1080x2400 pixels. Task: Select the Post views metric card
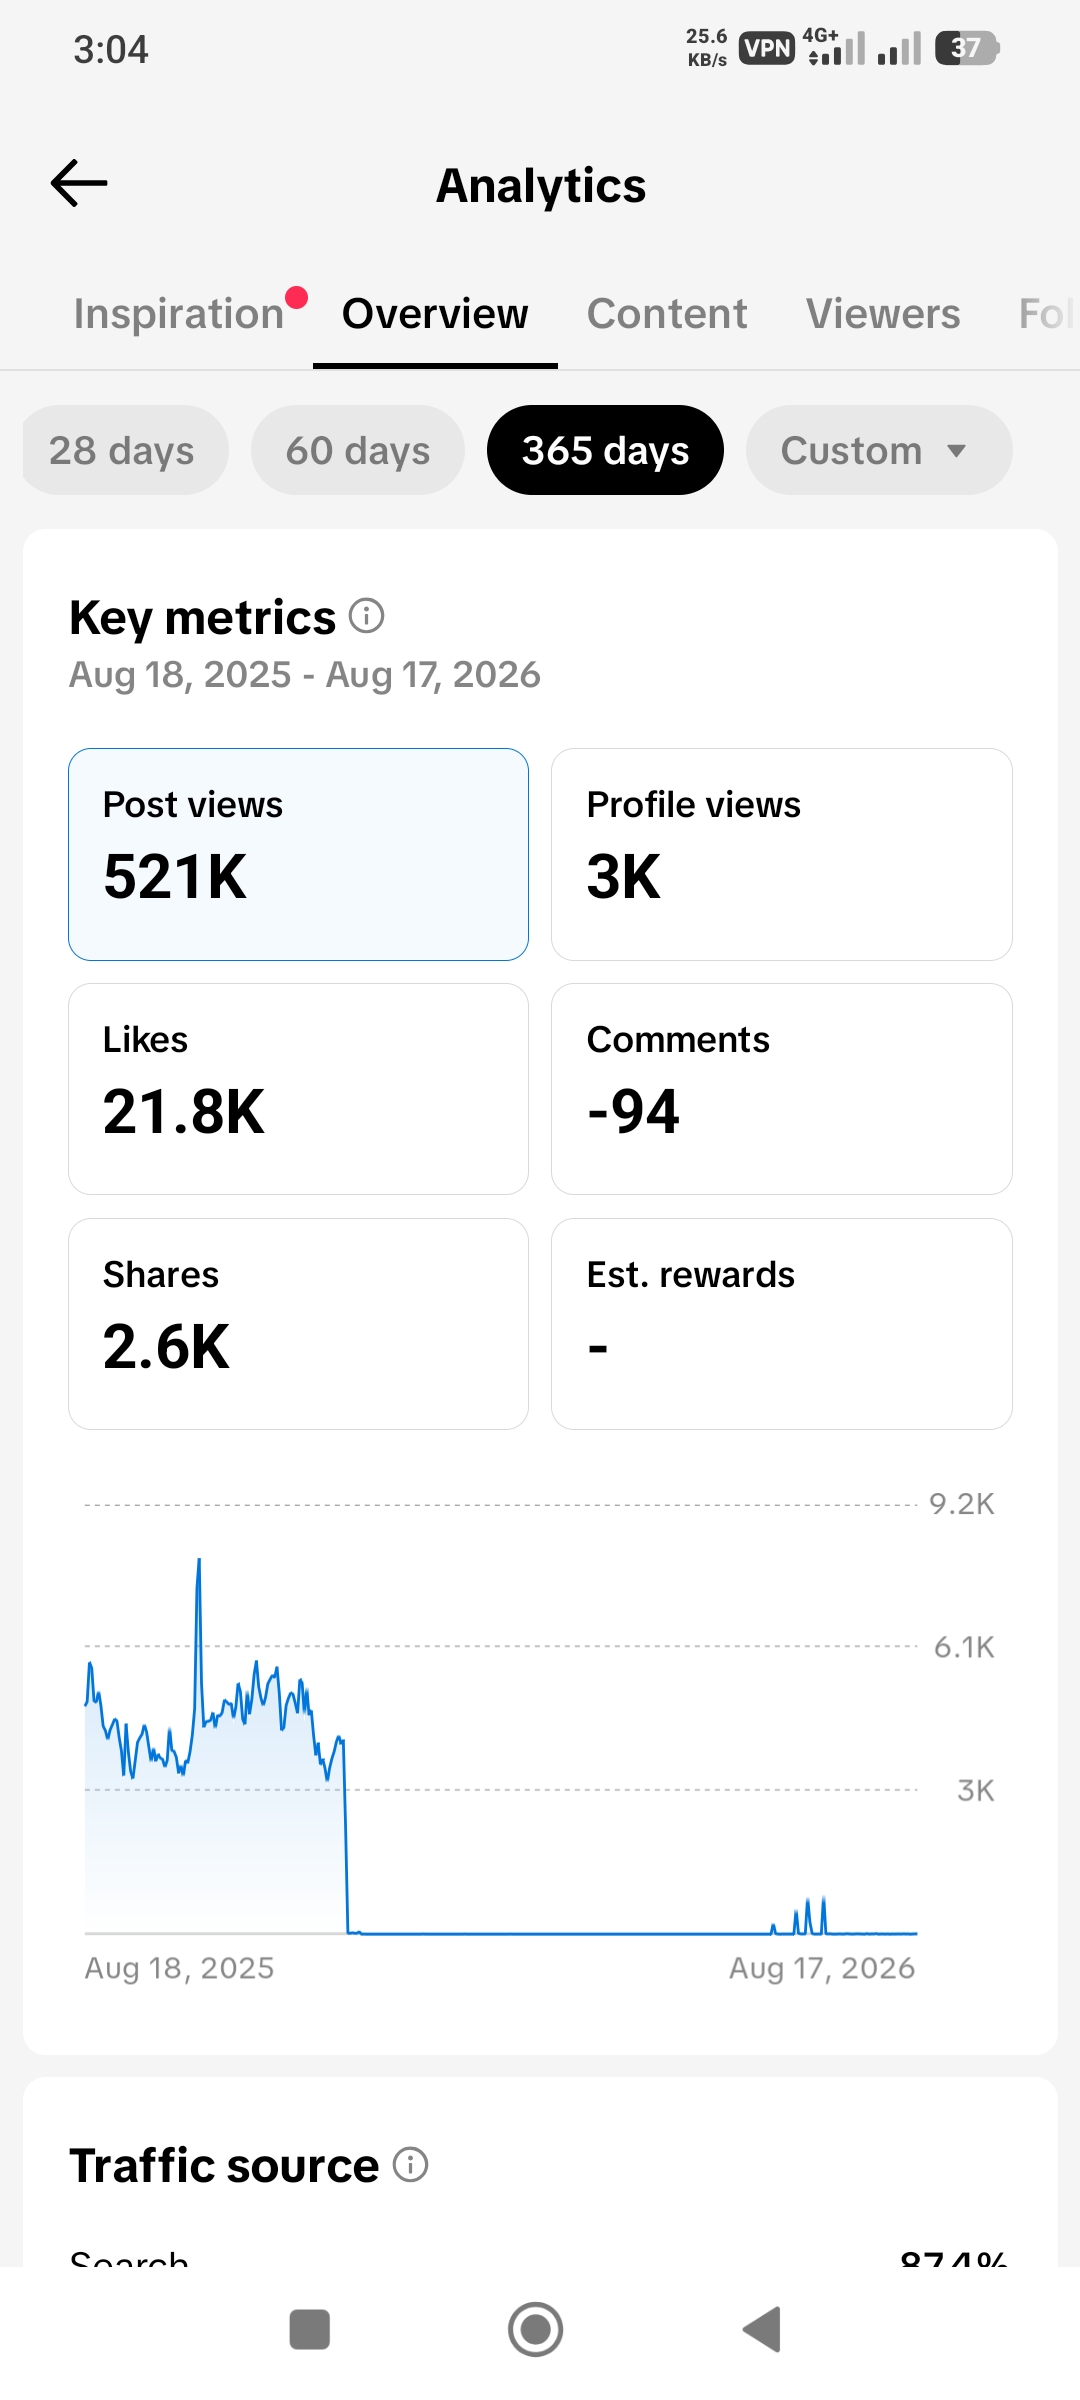pyautogui.click(x=298, y=854)
